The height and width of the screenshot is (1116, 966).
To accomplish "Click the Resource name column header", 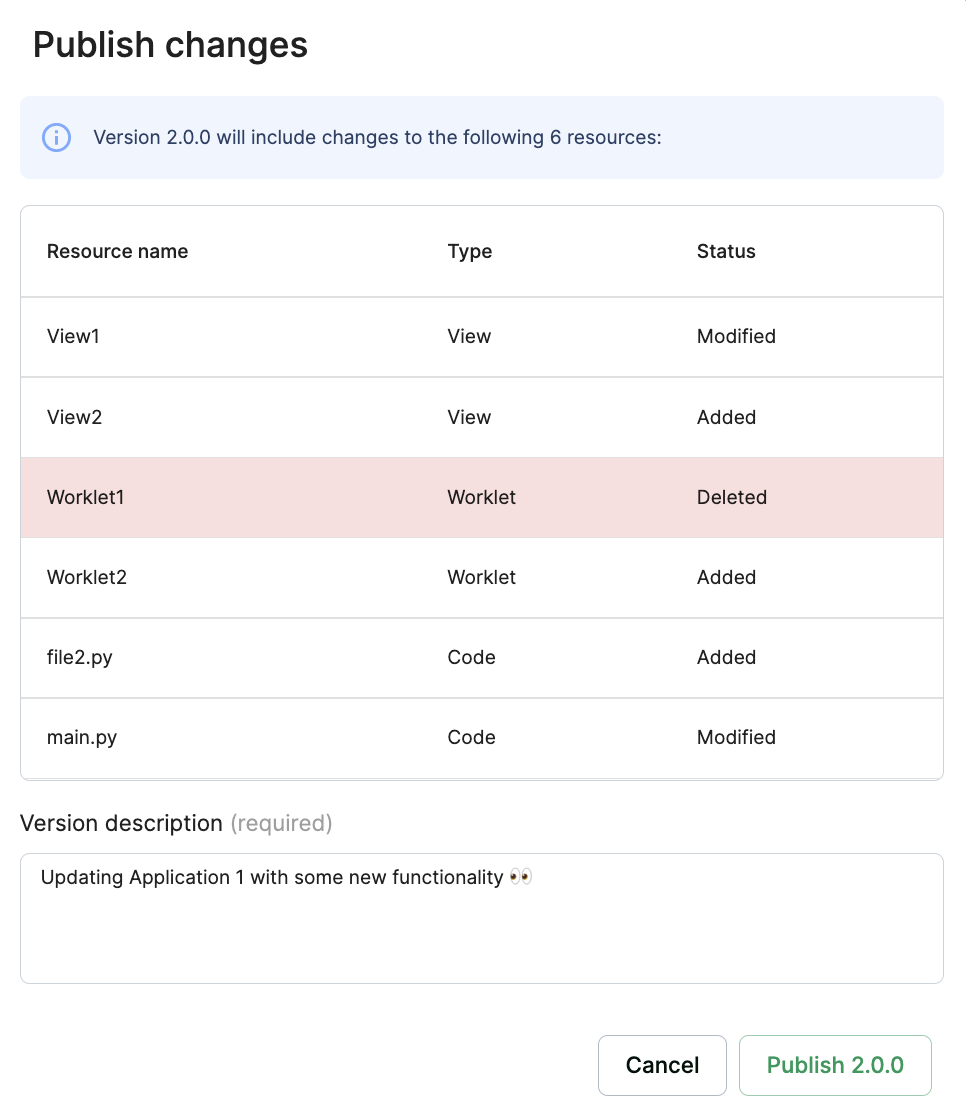I will 117,251.
